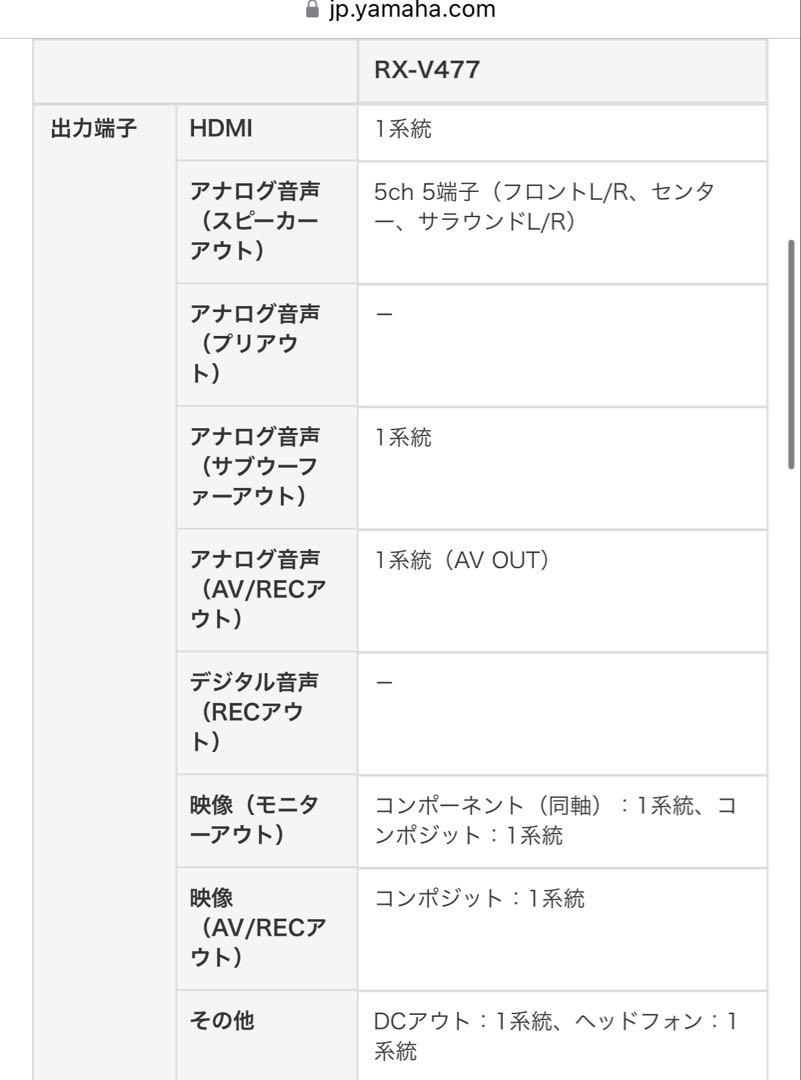Click the padlock icon beside jp.yamaha.com
Image resolution: width=801 pixels, height=1080 pixels.
pos(312,9)
